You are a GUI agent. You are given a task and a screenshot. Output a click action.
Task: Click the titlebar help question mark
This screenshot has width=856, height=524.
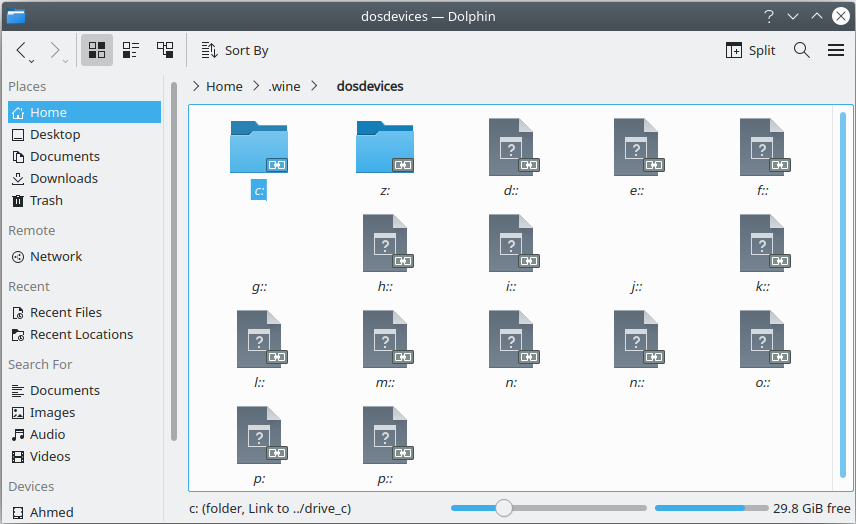coord(769,16)
